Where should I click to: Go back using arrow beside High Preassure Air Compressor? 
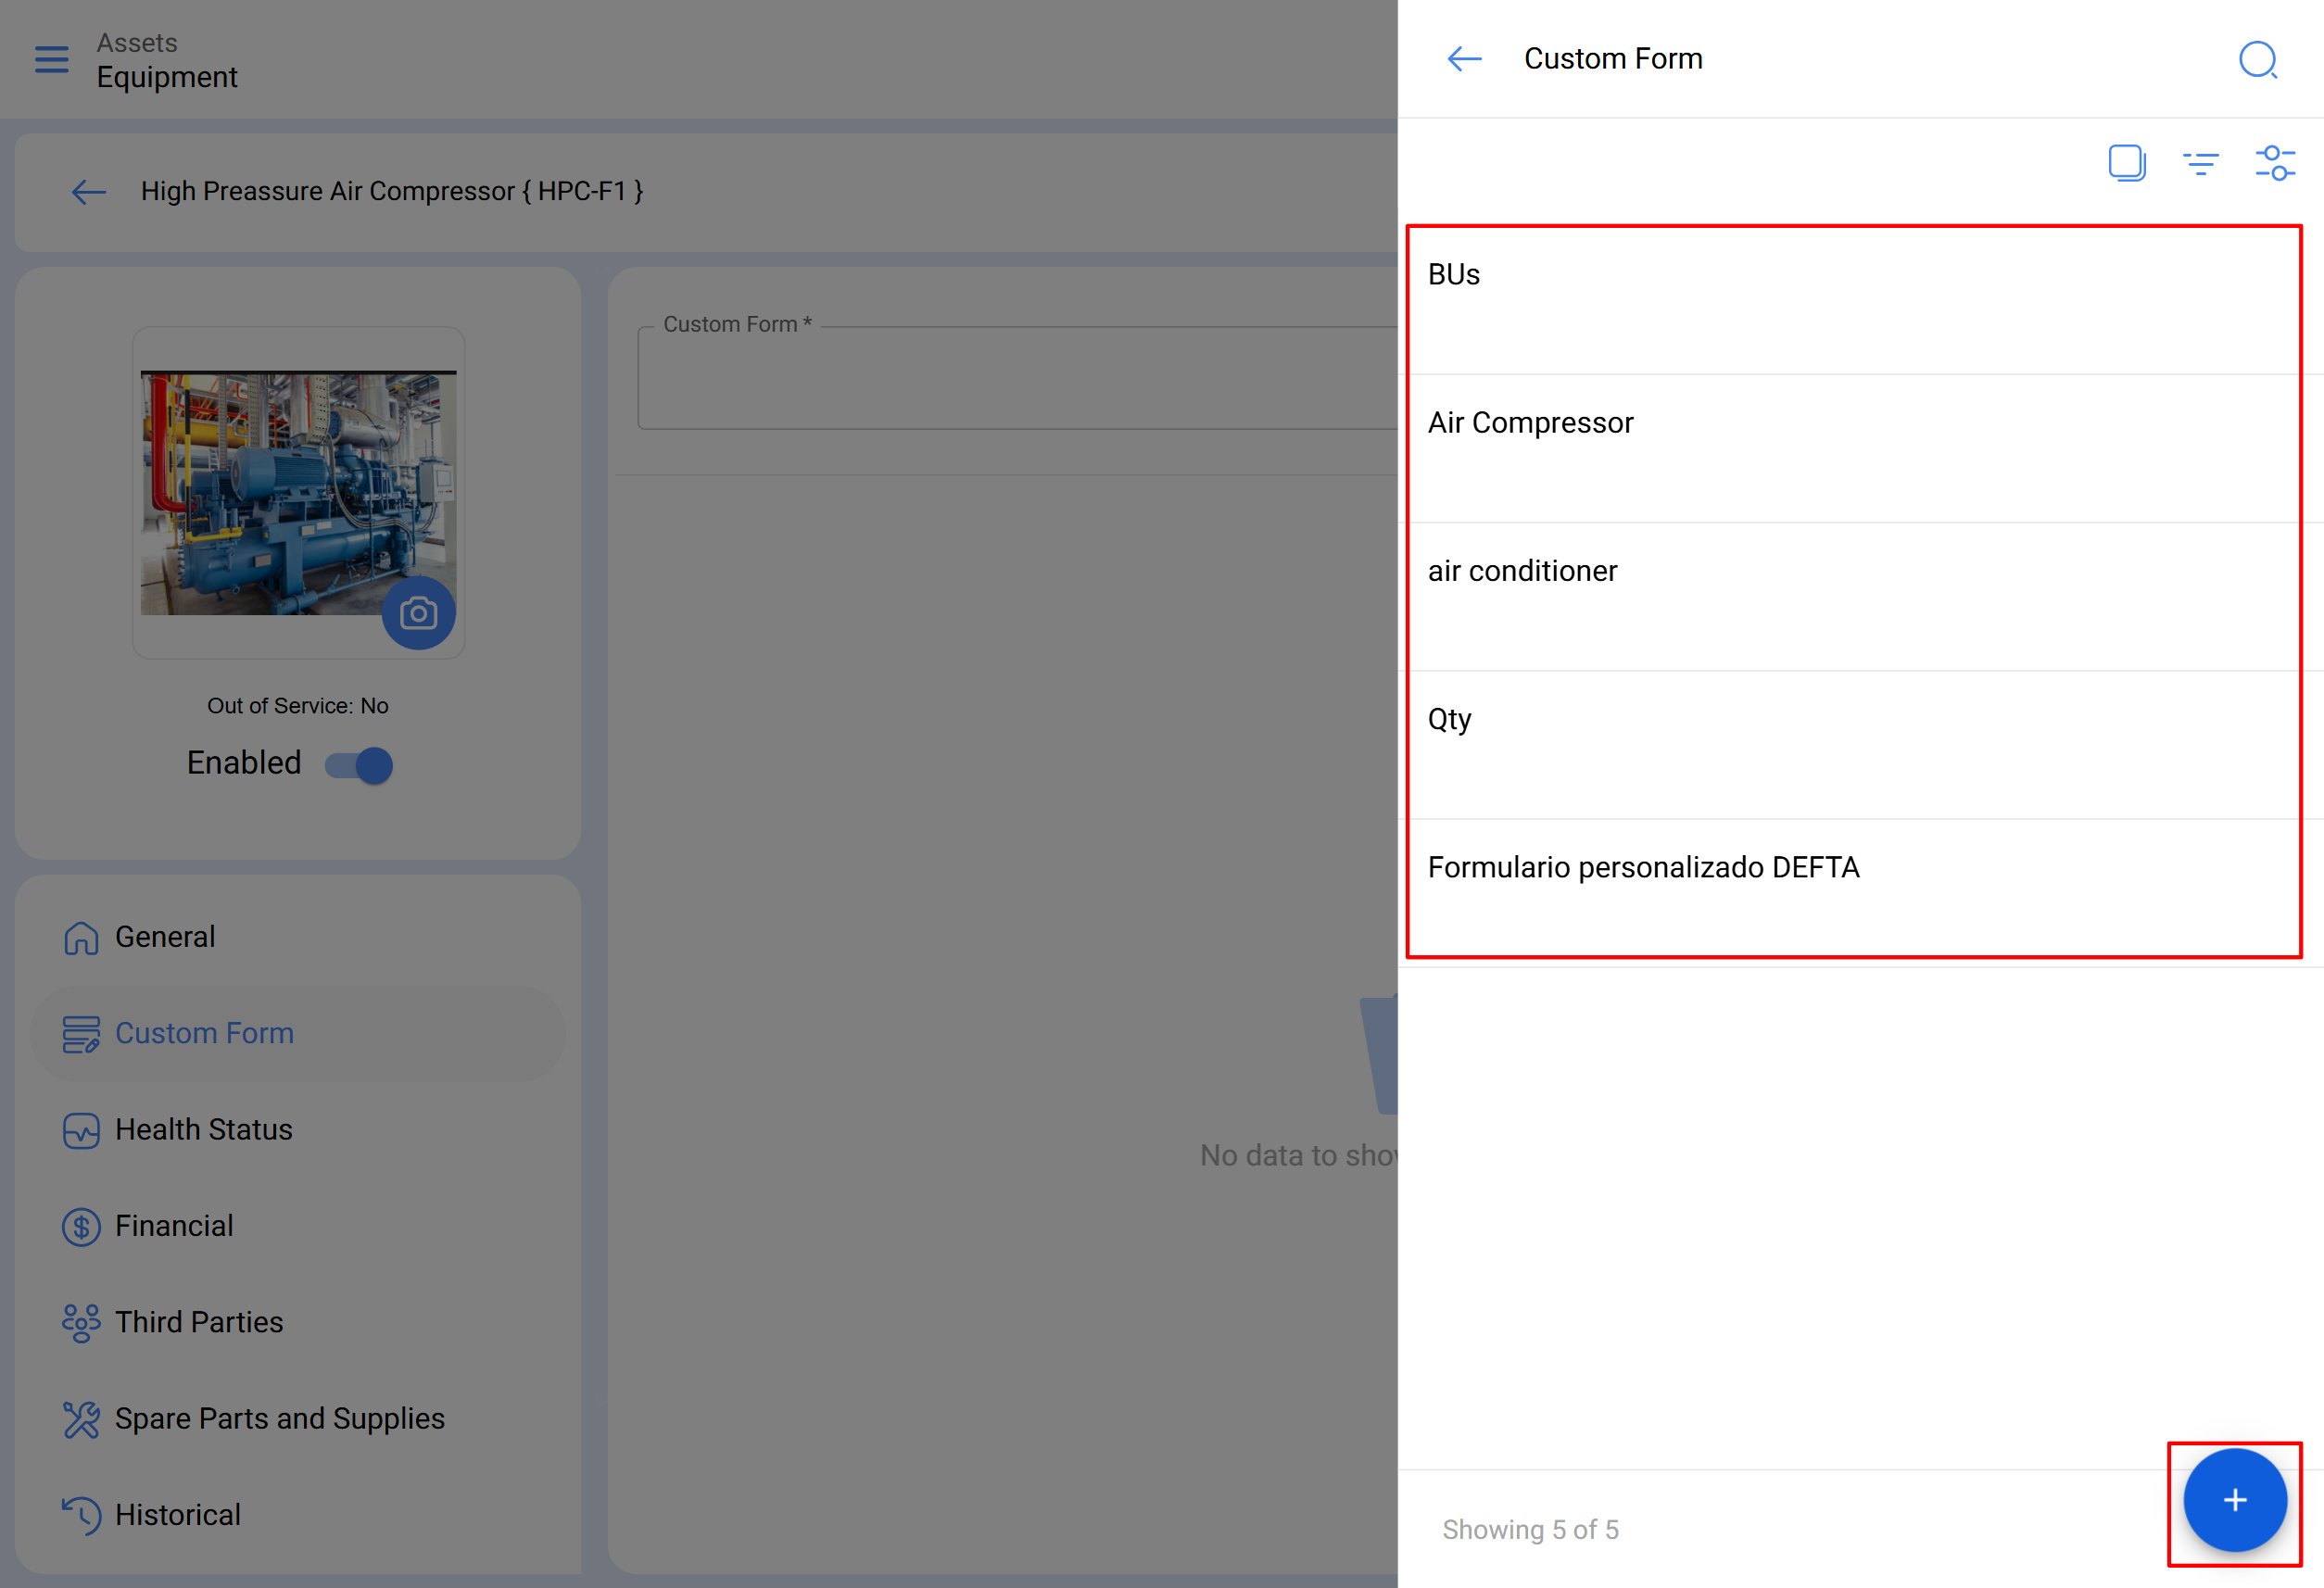(89, 191)
